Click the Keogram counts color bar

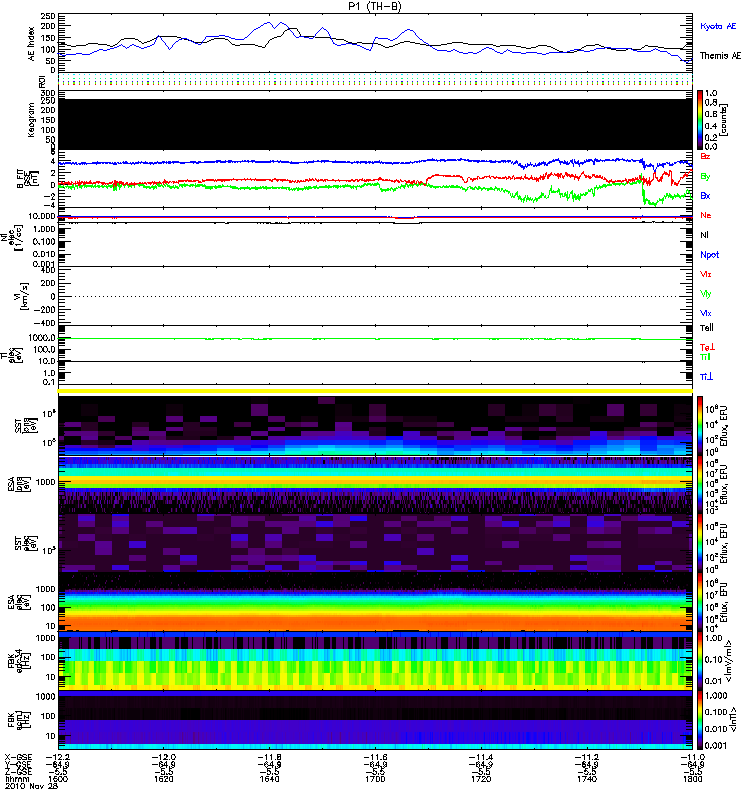pyautogui.click(x=700, y=120)
